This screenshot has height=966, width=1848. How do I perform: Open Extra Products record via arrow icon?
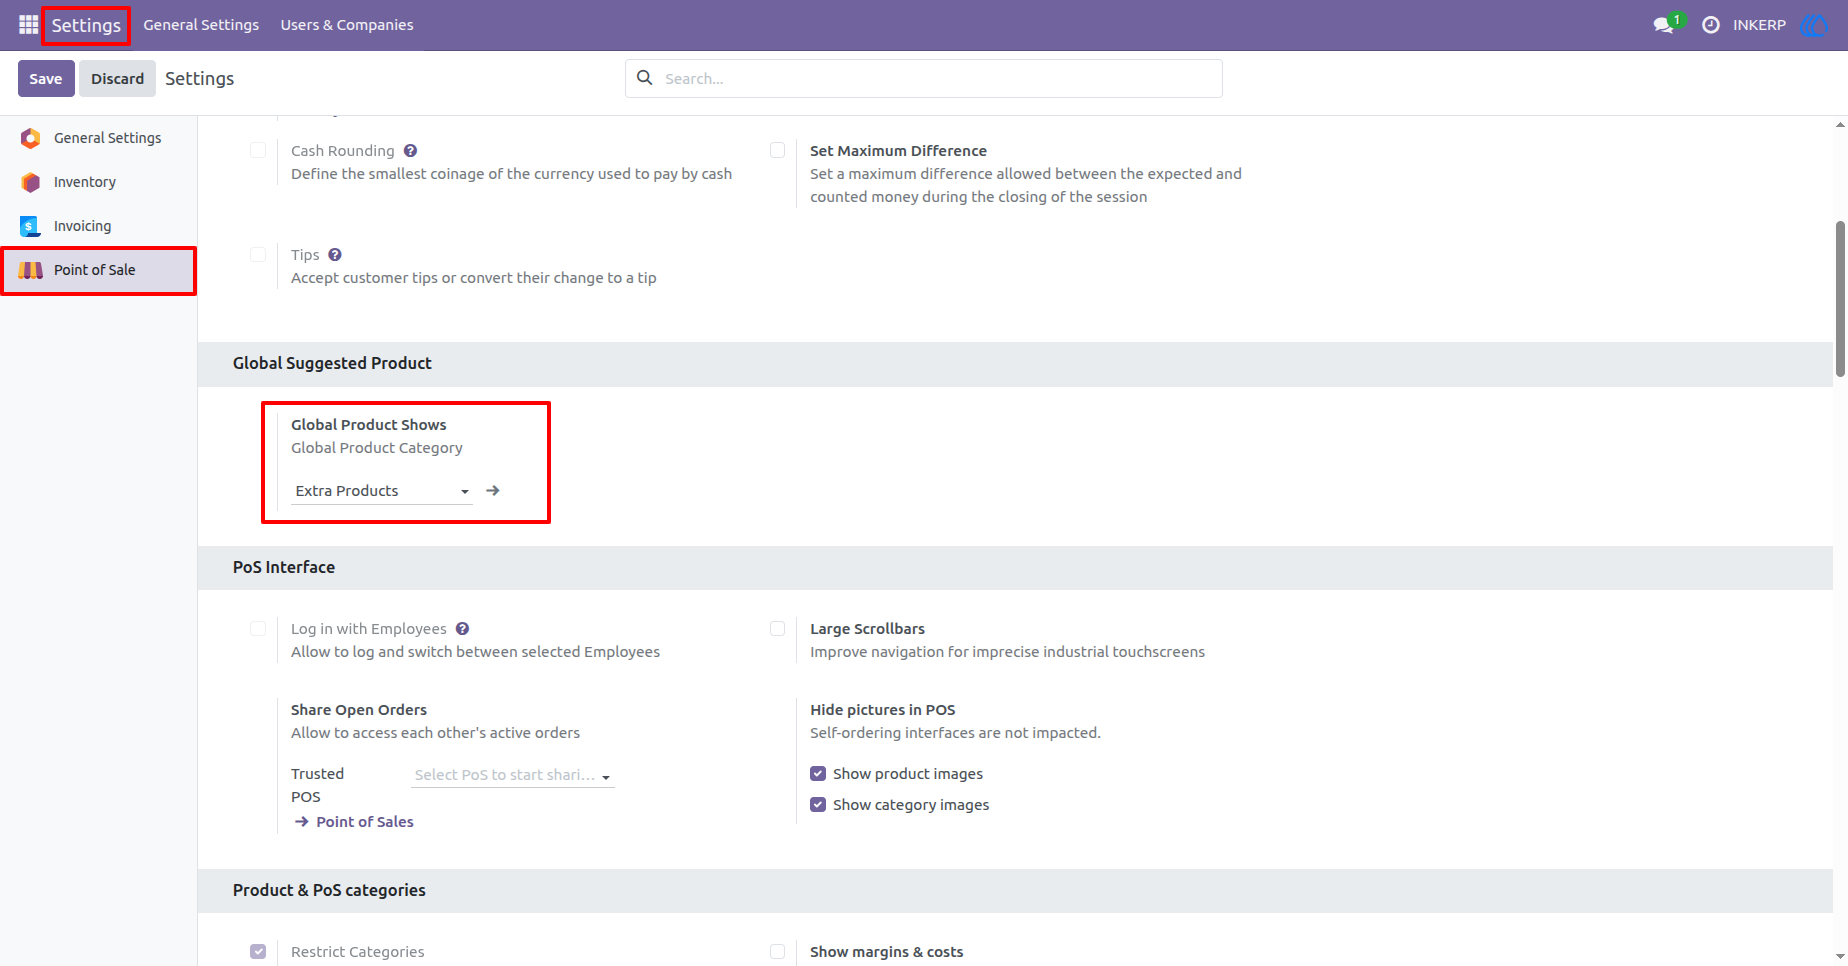pyautogui.click(x=493, y=491)
